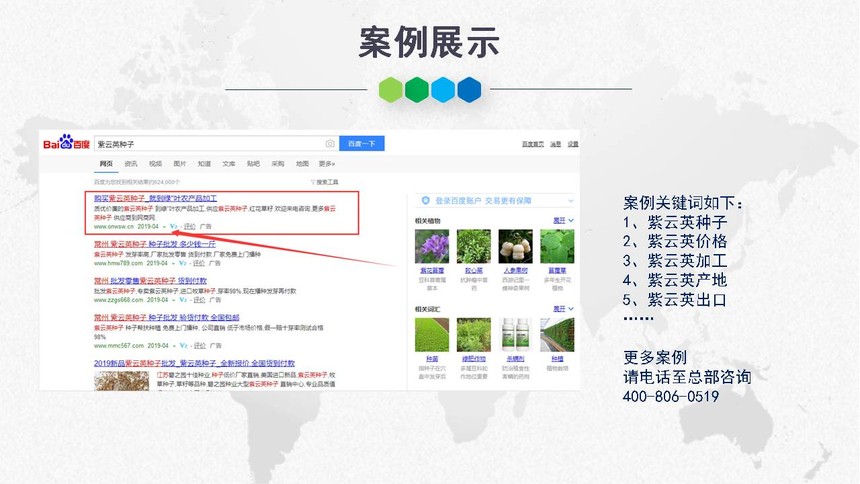This screenshot has height=484, width=860.
Task: Click the seed photo in 2019新品 result
Action: pos(121,381)
